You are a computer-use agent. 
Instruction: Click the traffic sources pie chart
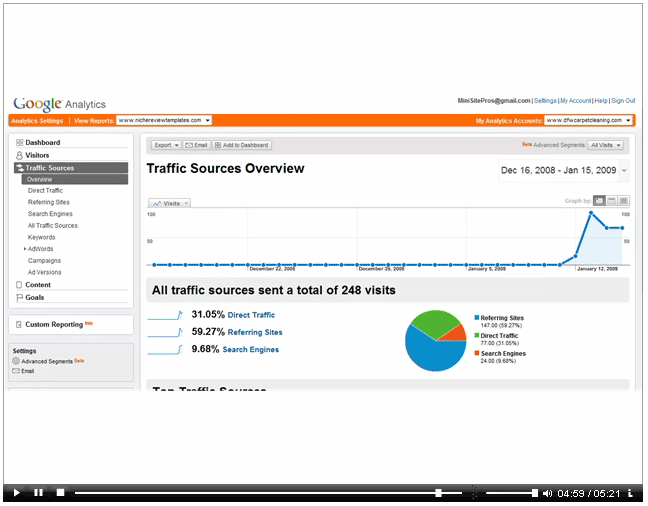tap(436, 341)
